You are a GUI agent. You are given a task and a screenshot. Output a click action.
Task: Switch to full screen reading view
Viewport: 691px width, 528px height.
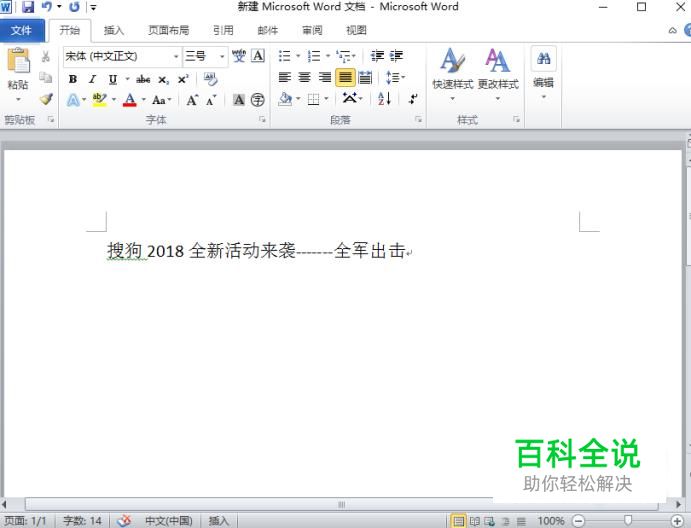[x=474, y=521]
